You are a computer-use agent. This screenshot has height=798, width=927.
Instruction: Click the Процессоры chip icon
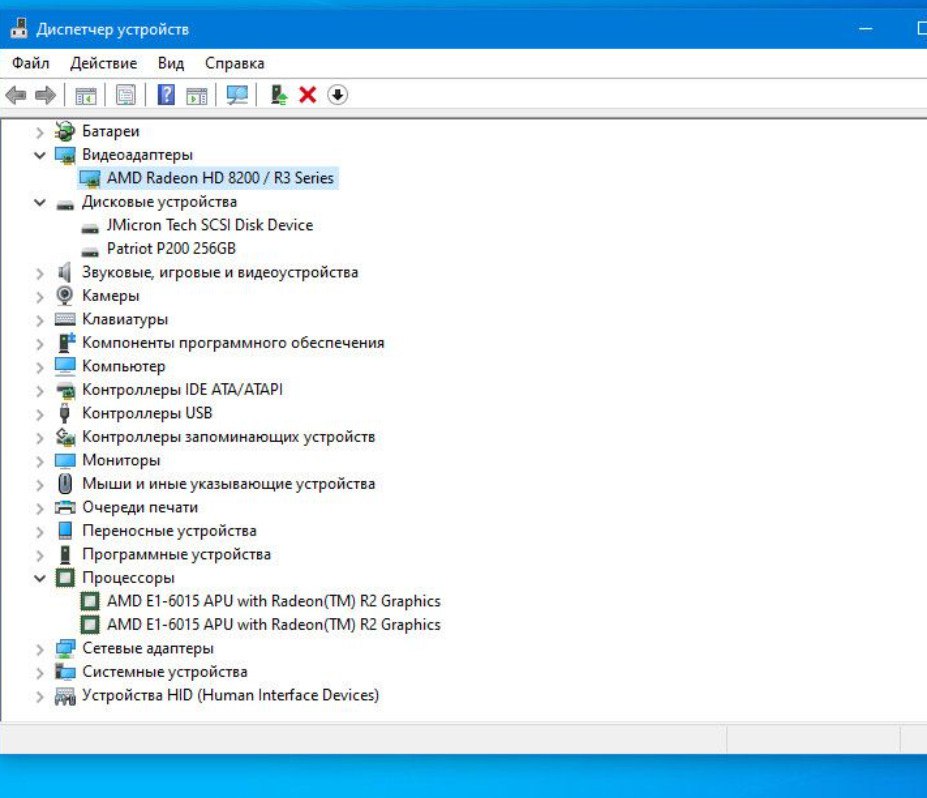[65, 578]
